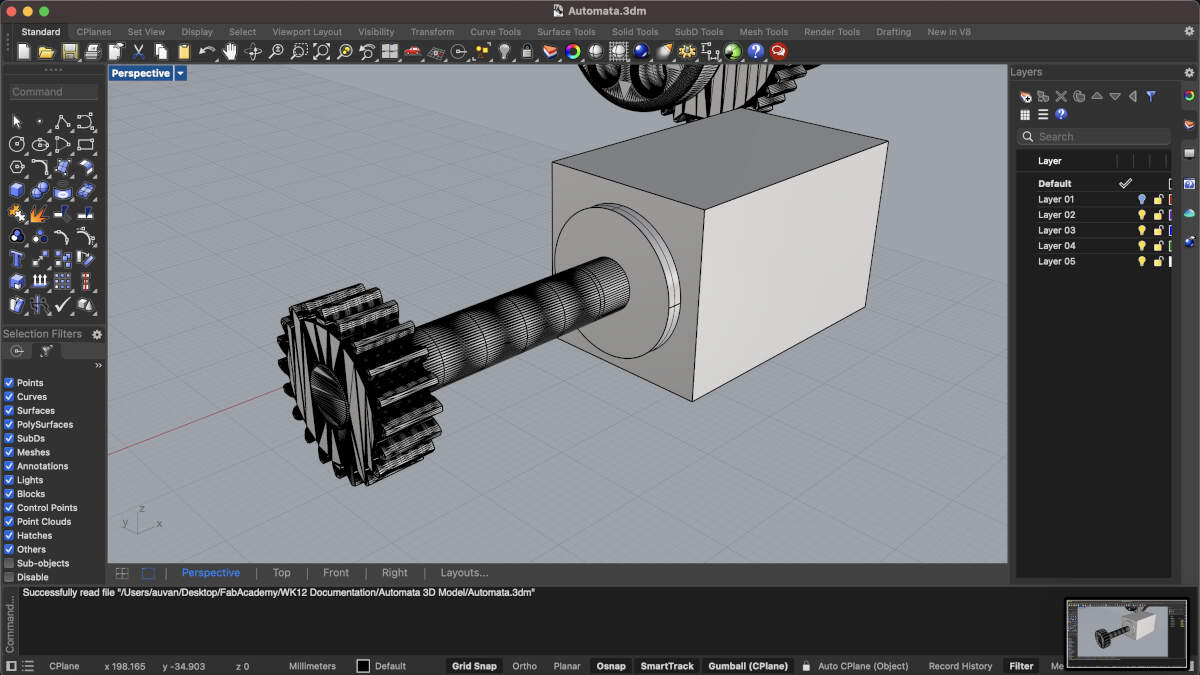
Task: Toggle the Meshes selection filter
Action: click(9, 452)
